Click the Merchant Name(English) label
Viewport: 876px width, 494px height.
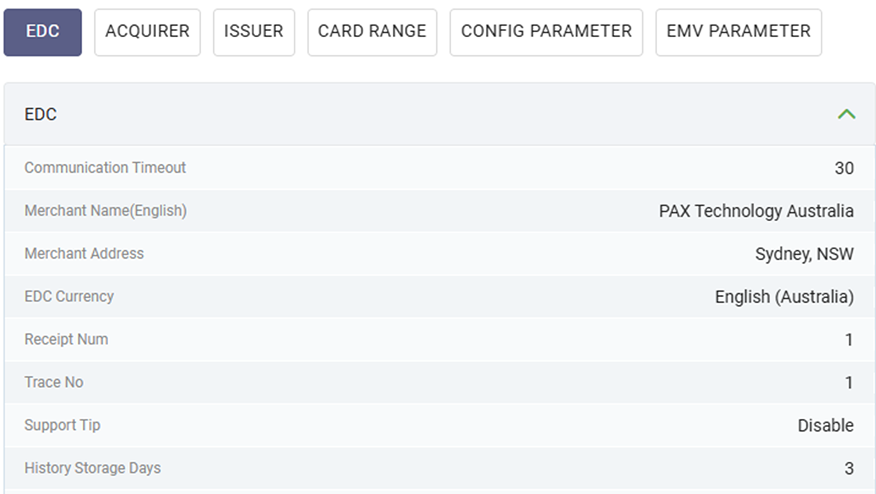105,211
